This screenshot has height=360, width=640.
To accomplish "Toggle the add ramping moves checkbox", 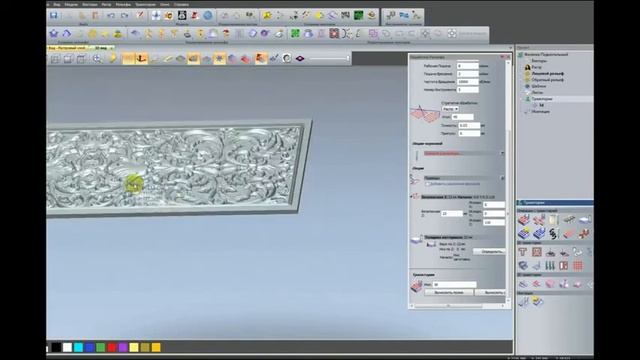I will 428,184.
